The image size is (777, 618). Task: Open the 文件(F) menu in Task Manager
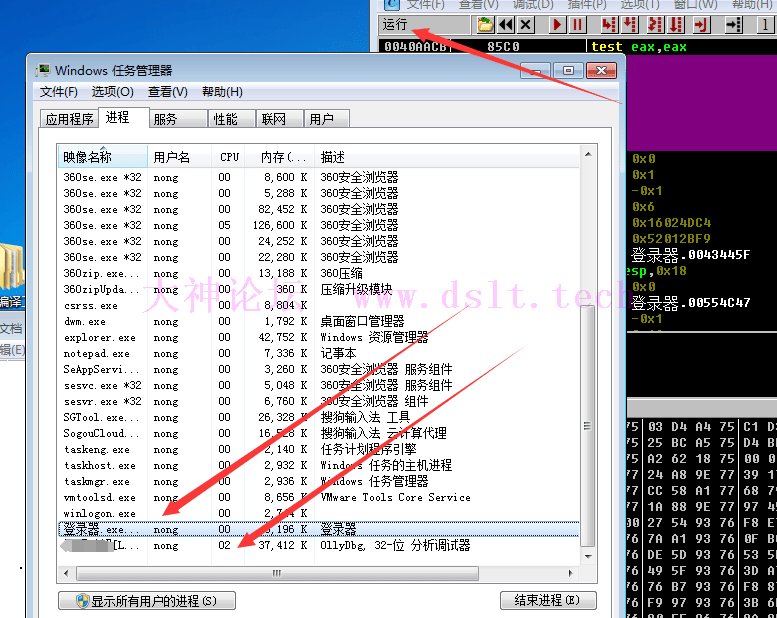pyautogui.click(x=58, y=92)
